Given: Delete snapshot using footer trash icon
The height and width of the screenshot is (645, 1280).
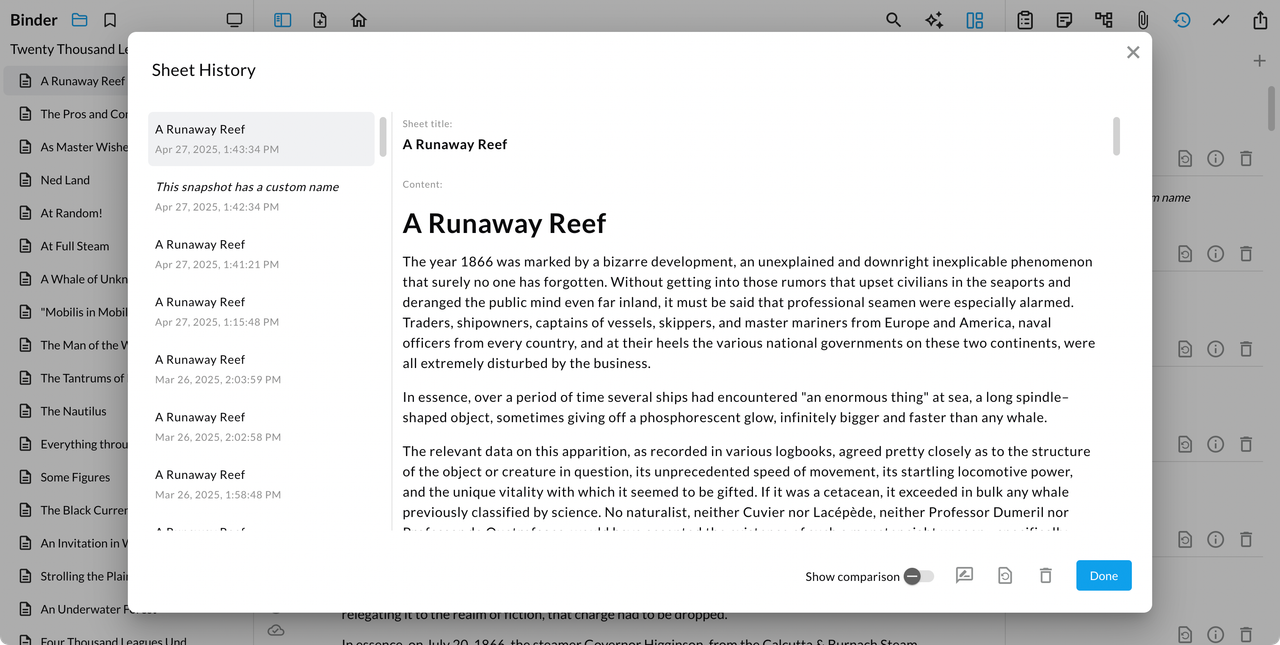Looking at the screenshot, I should tap(1045, 575).
